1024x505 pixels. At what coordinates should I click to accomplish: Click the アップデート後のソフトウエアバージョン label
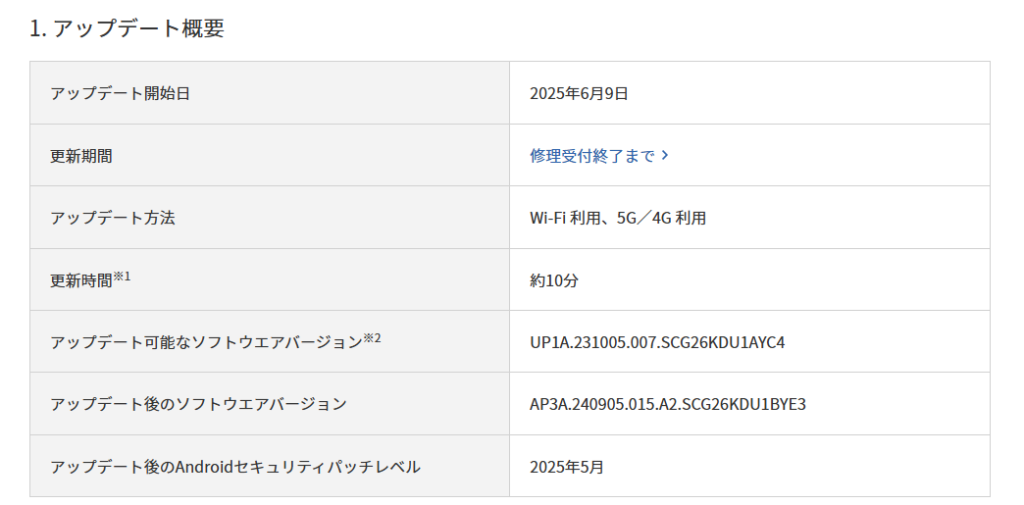point(199,404)
